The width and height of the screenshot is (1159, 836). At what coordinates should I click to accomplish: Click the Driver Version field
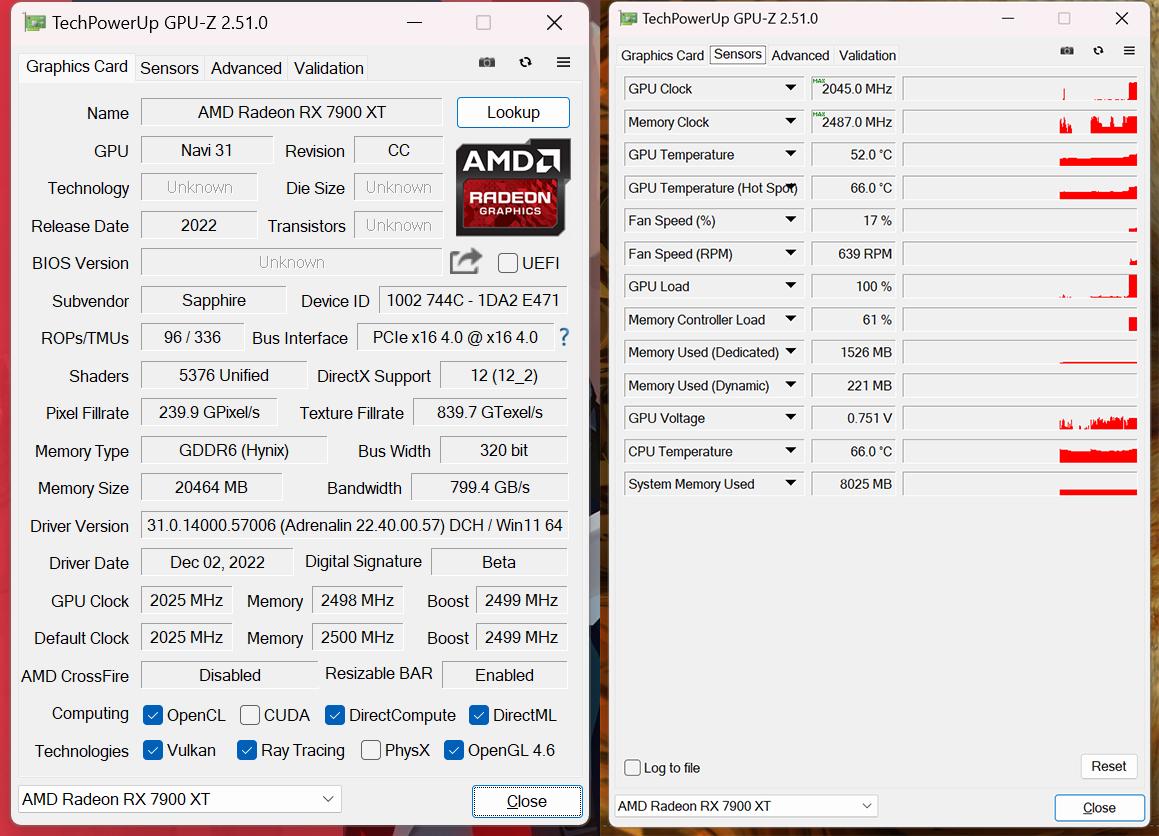tap(354, 526)
